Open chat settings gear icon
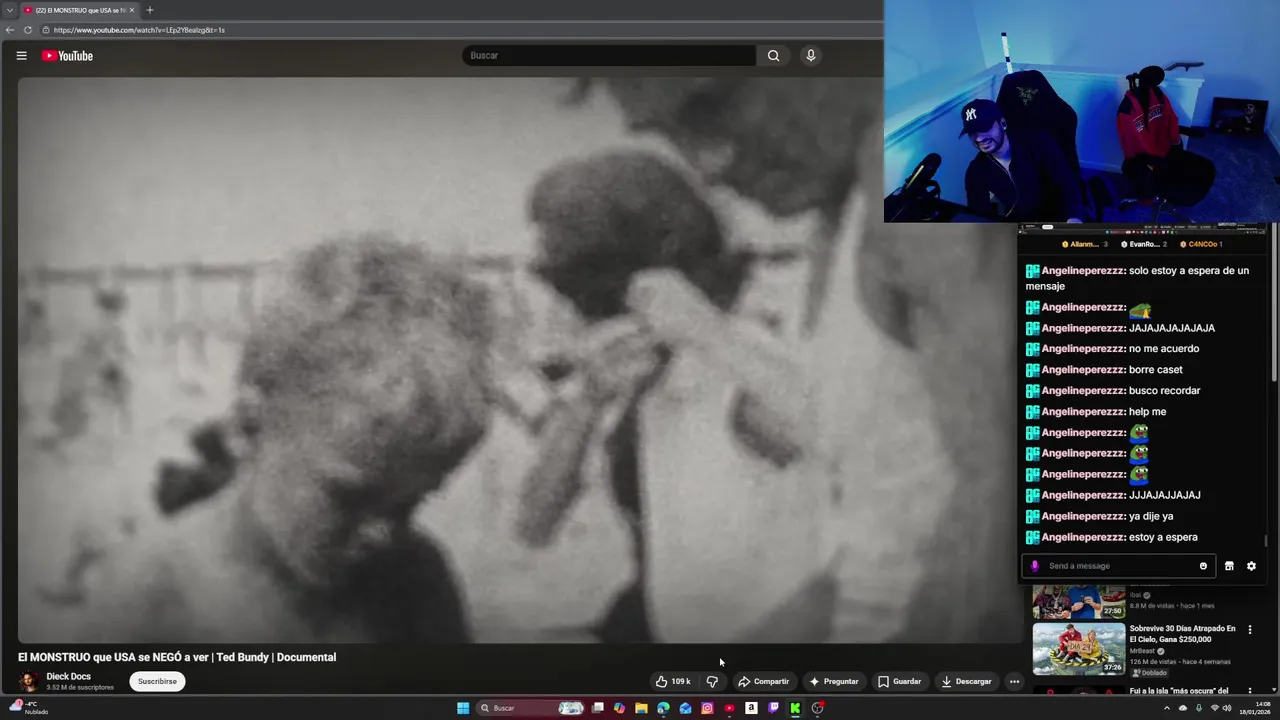Viewport: 1280px width, 720px height. pos(1251,566)
